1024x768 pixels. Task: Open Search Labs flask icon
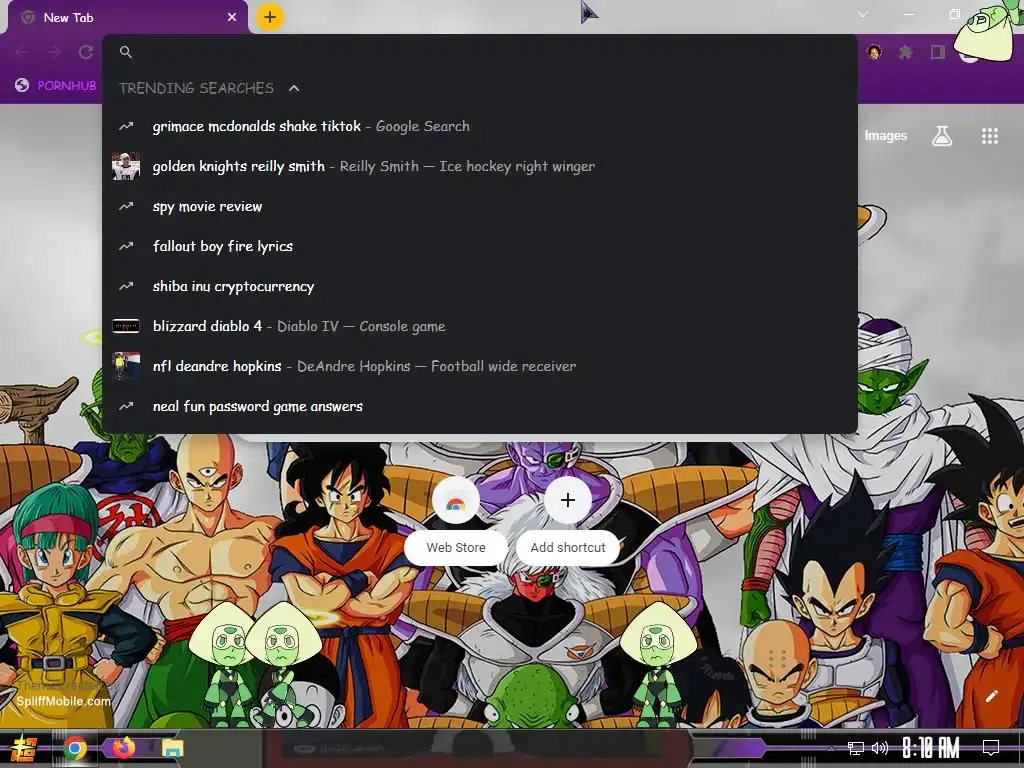[942, 136]
